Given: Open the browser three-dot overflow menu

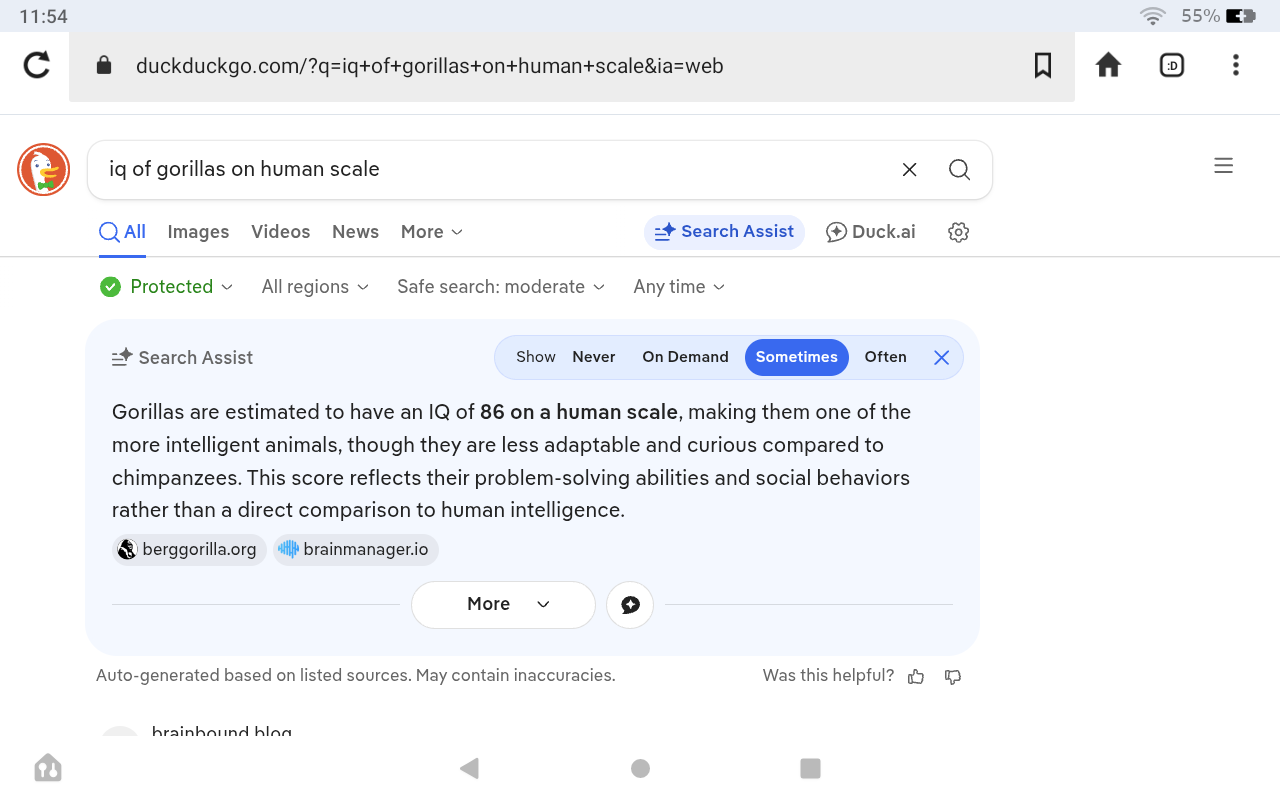Looking at the screenshot, I should click(x=1236, y=66).
